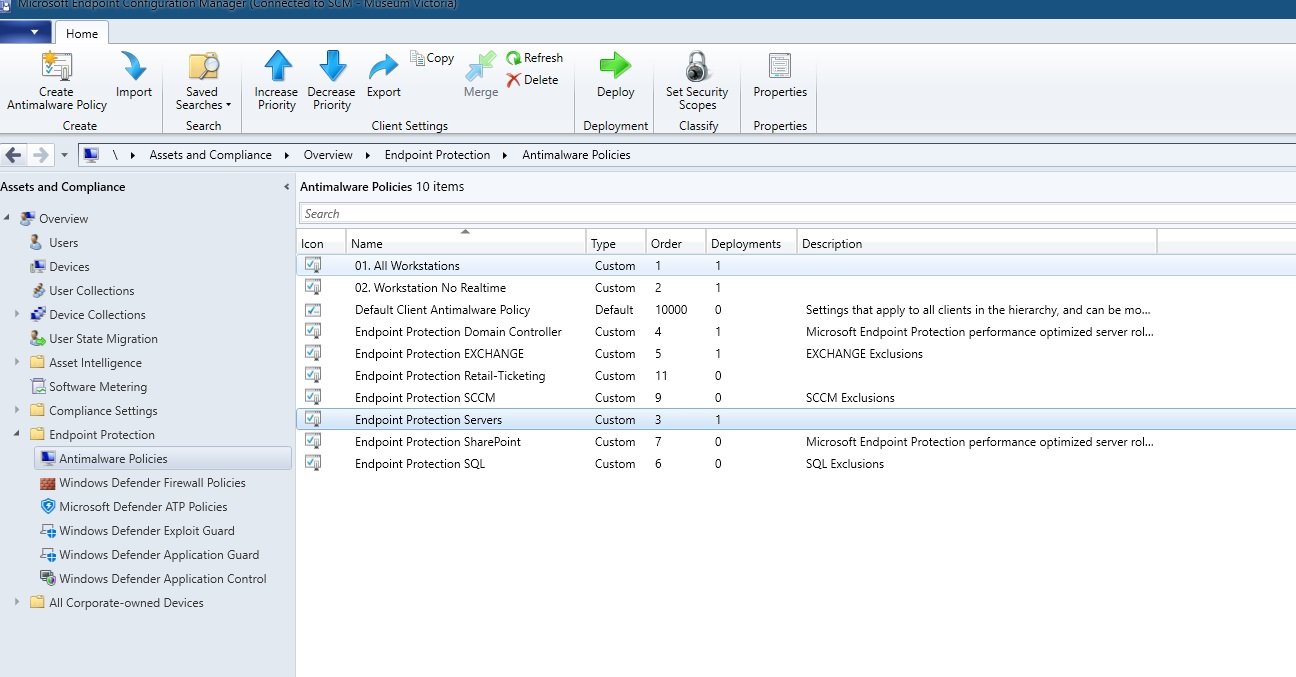This screenshot has height=677, width=1296.
Task: Select Endpoint Protection SCCM policy
Action: tap(796, 398)
